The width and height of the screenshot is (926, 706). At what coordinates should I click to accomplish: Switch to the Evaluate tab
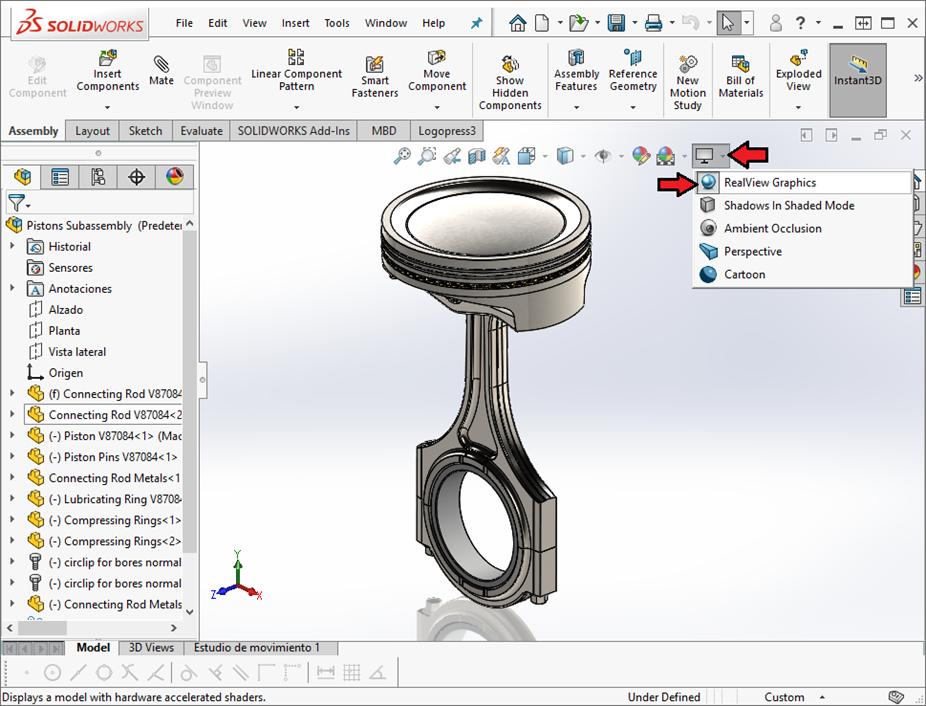point(201,131)
